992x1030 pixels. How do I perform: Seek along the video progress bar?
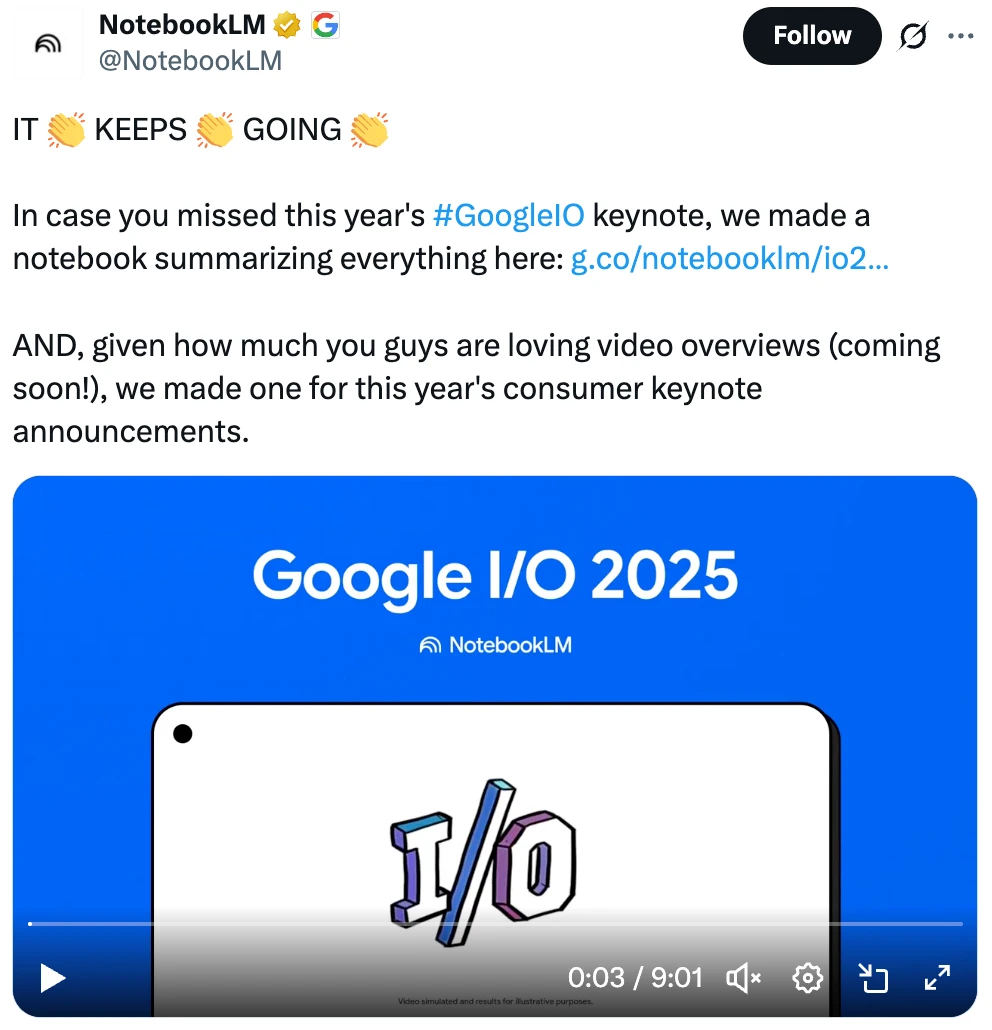point(495,924)
